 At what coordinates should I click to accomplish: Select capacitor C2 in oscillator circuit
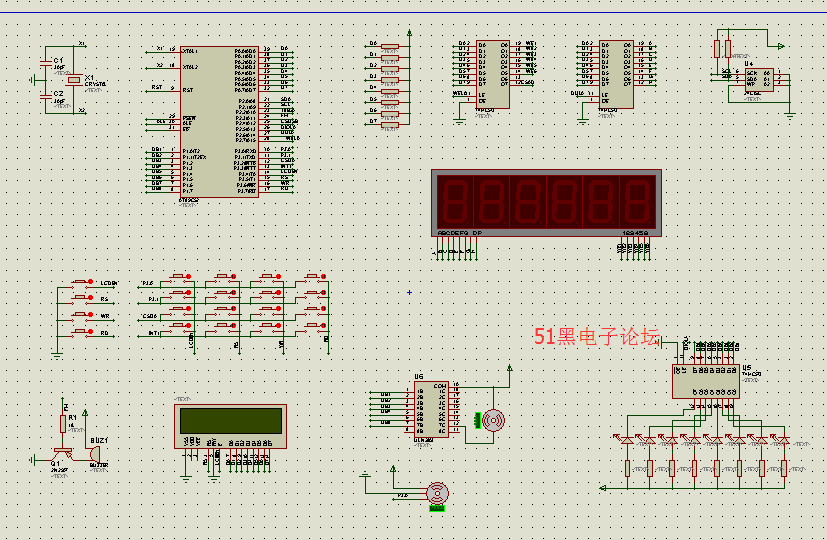[46, 97]
